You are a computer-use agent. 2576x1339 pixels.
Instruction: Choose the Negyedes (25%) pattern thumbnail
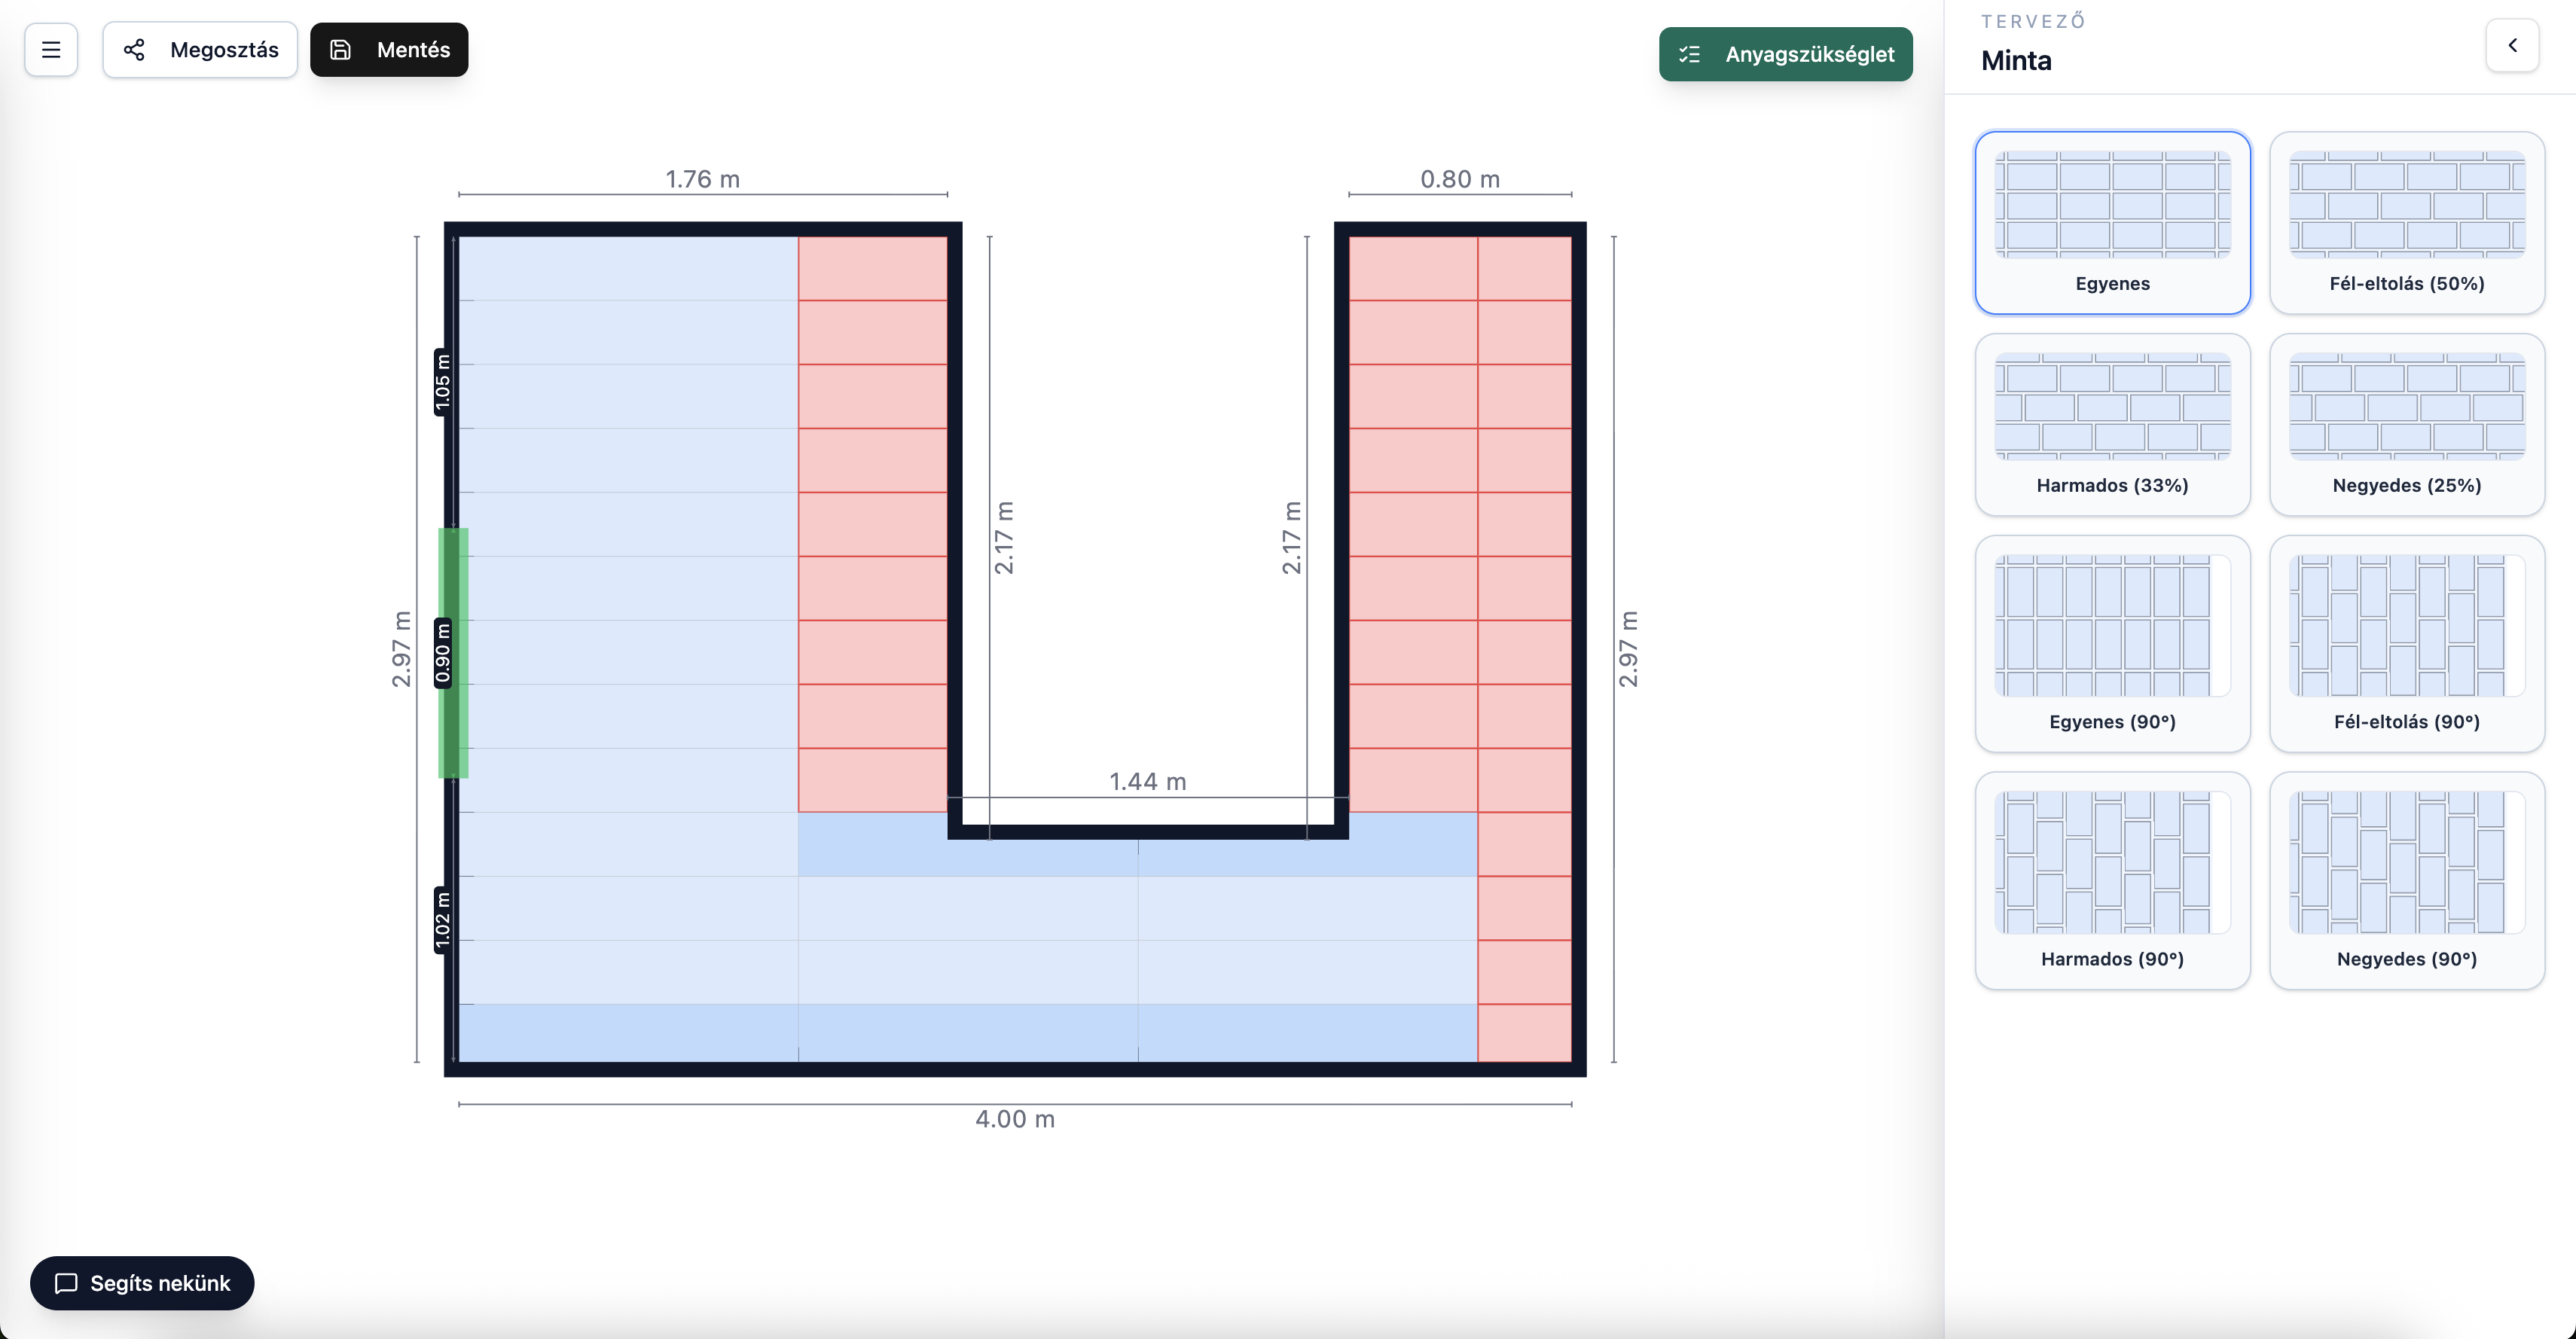tap(2406, 406)
